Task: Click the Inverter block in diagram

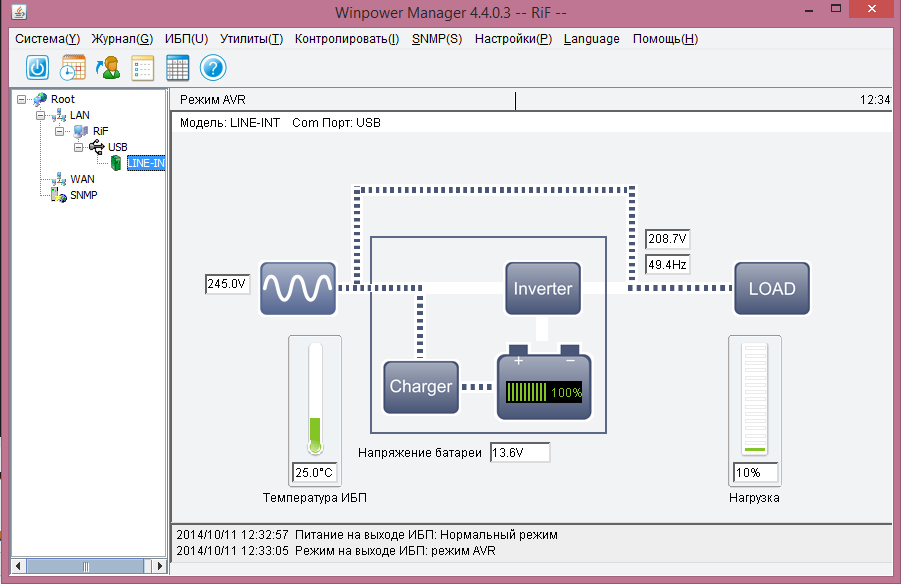Action: pos(543,289)
